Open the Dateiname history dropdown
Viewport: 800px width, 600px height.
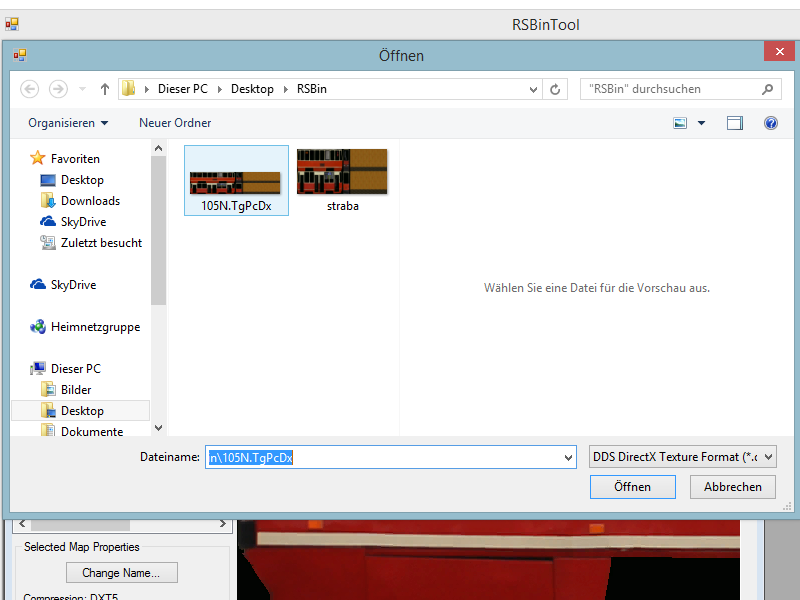pyautogui.click(x=569, y=457)
